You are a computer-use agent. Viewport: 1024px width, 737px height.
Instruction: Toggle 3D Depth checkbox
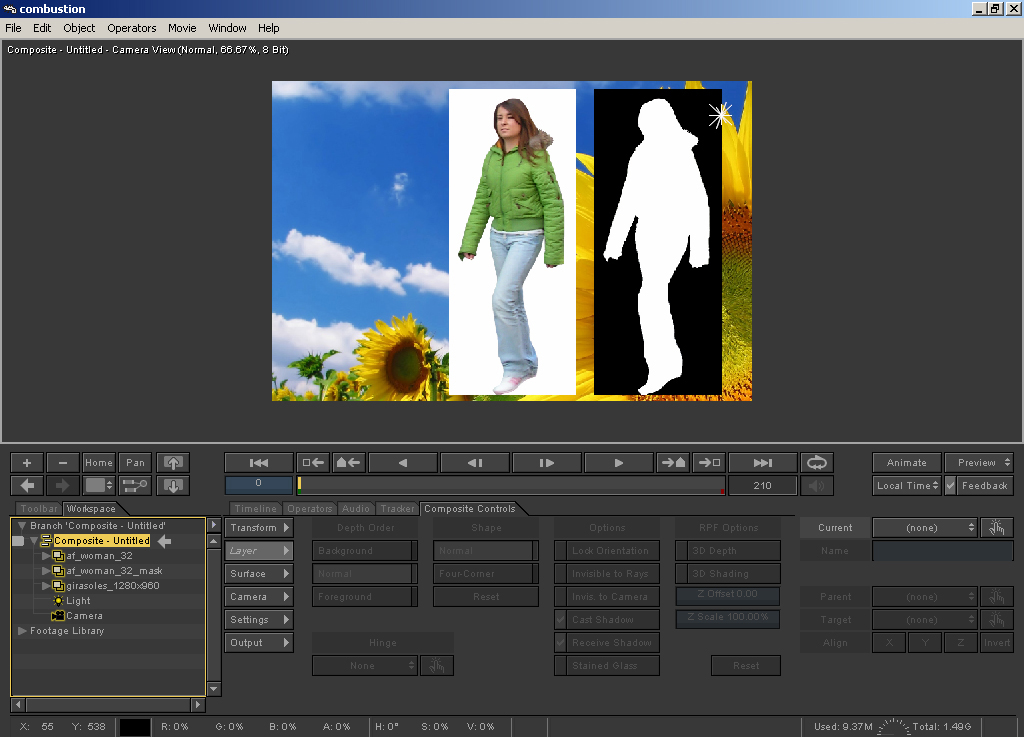[681, 550]
